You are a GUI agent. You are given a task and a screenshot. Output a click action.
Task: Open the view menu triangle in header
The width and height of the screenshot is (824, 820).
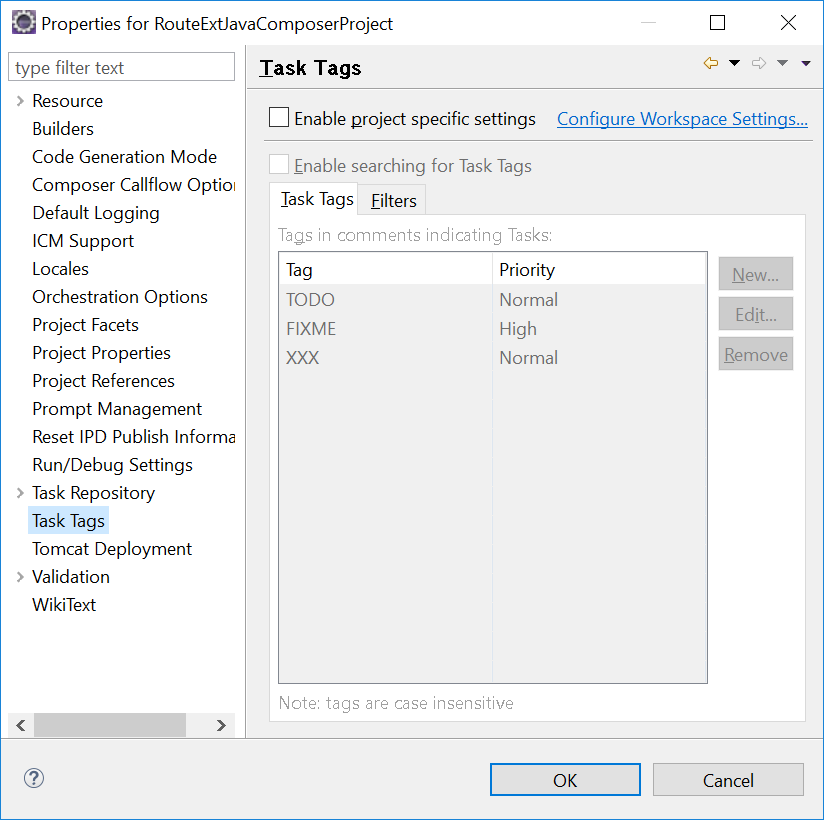pos(806,64)
